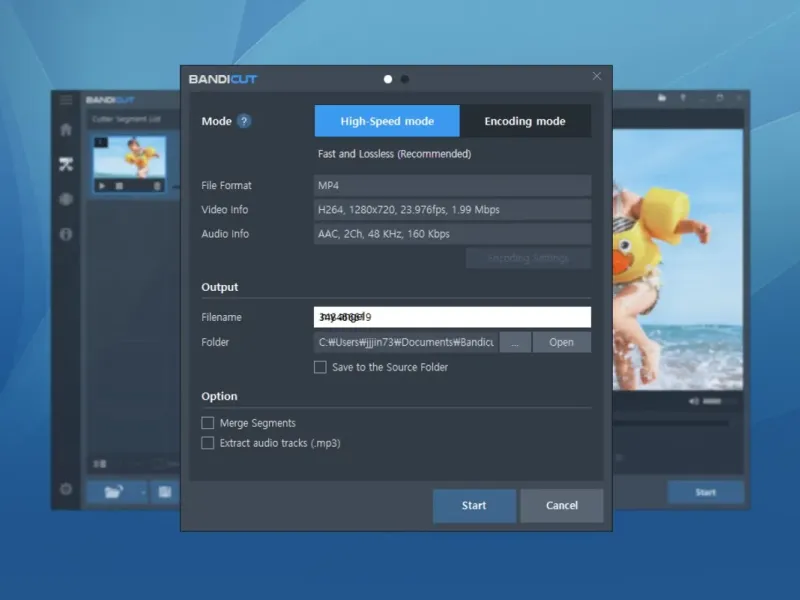Expand the dropdown arrow beside the open file button

143,492
